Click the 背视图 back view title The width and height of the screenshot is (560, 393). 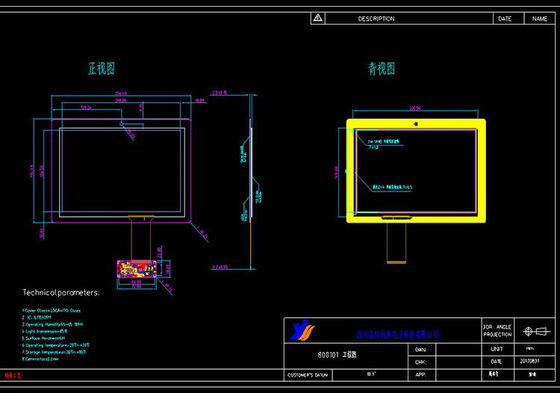(382, 68)
